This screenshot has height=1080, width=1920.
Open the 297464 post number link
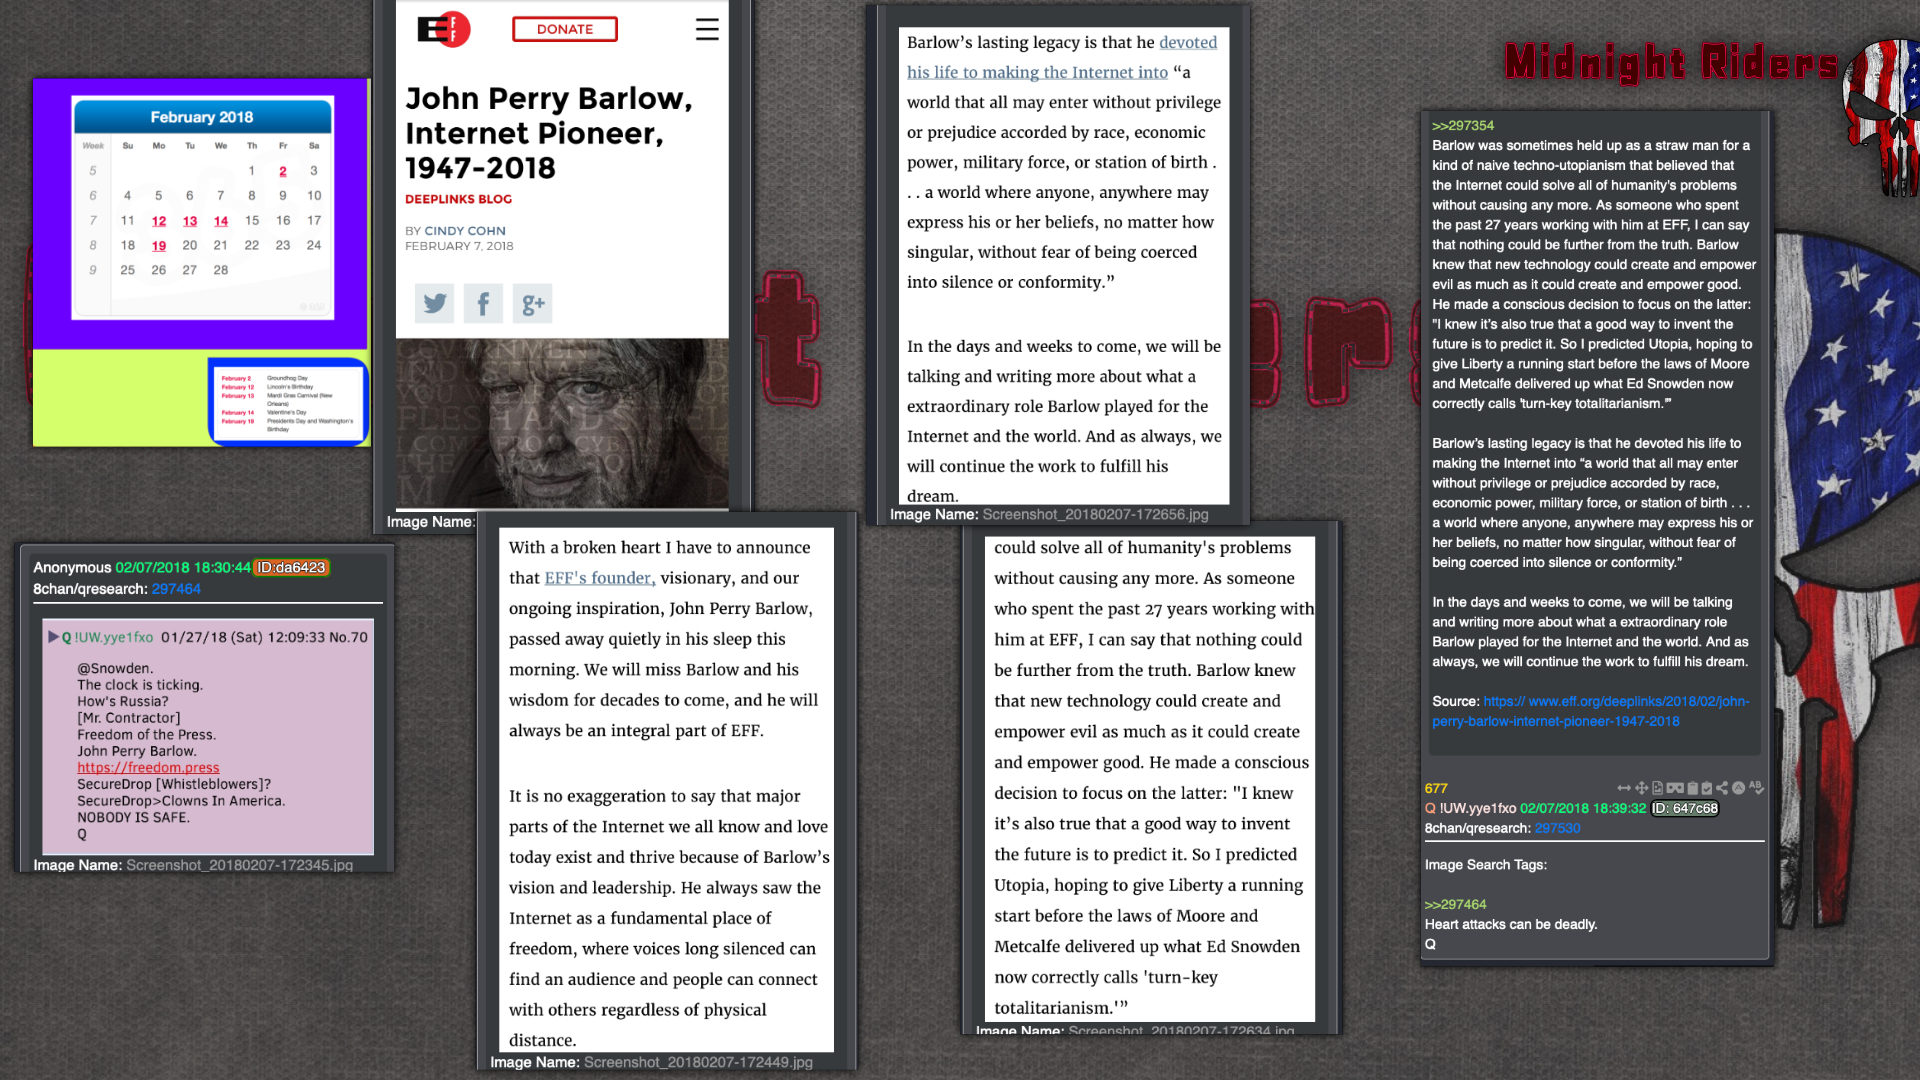click(x=176, y=589)
